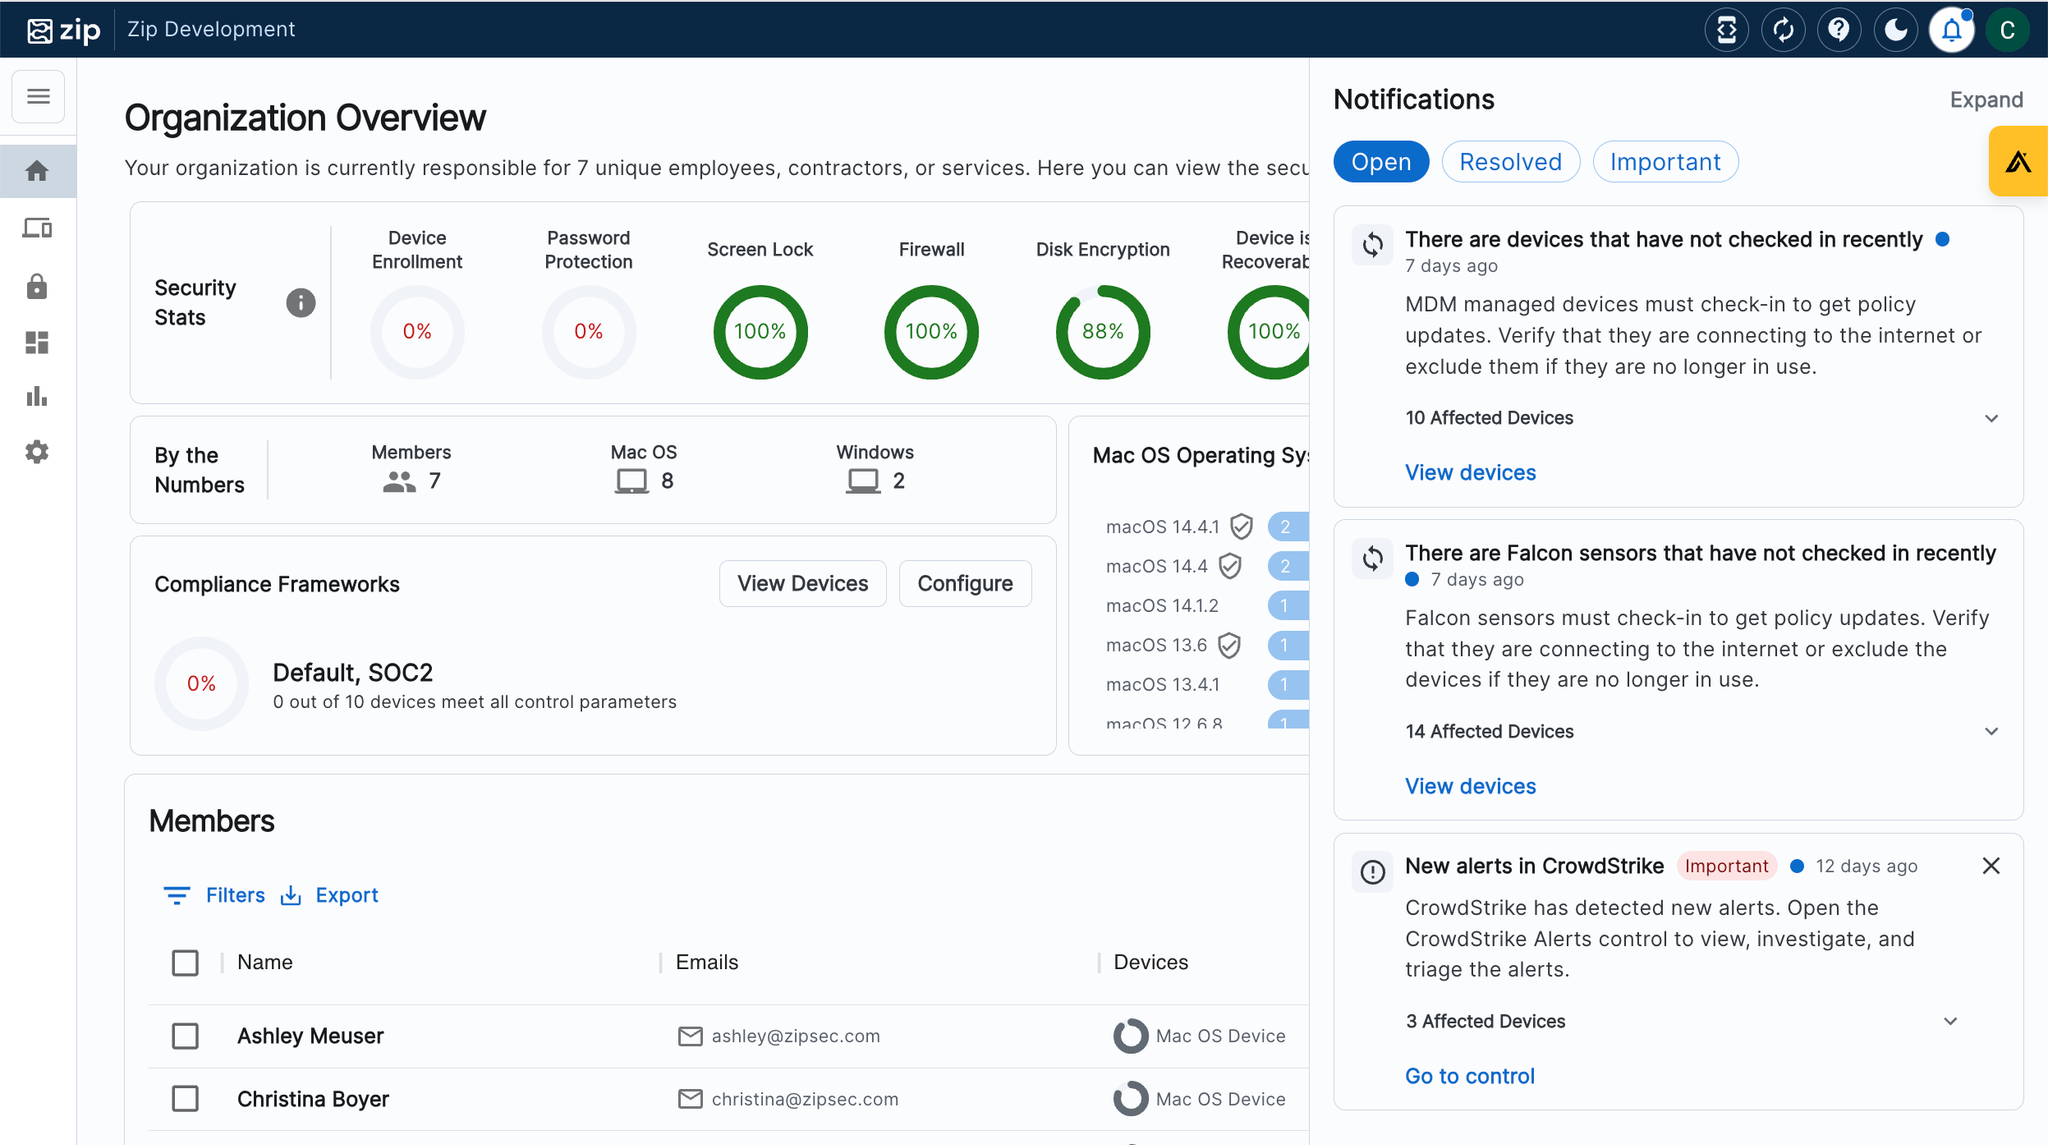The image size is (2048, 1145).
Task: Open the Devices sidebar icon
Action: (x=37, y=228)
